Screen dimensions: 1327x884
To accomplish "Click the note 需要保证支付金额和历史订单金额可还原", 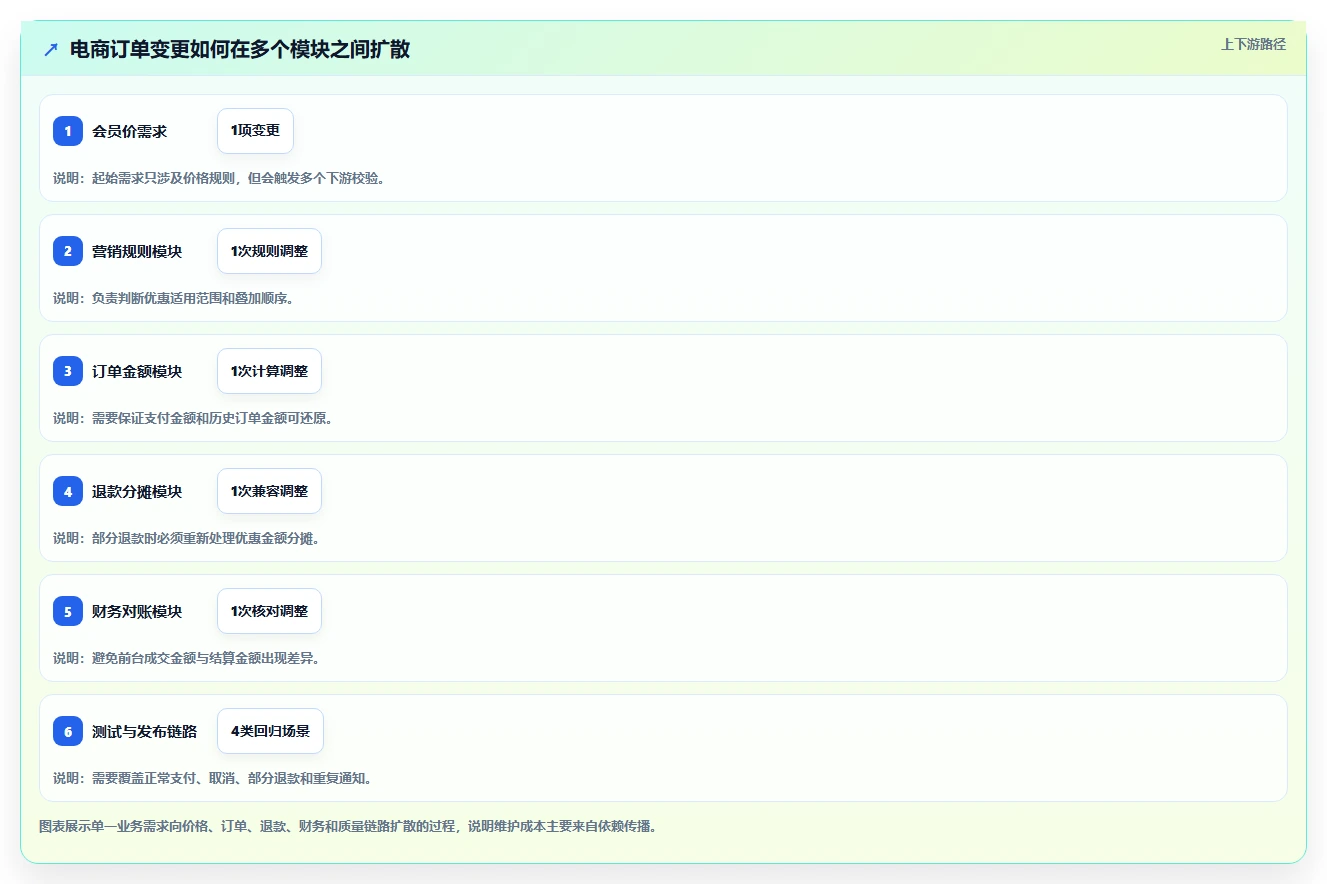I will [x=193, y=418].
